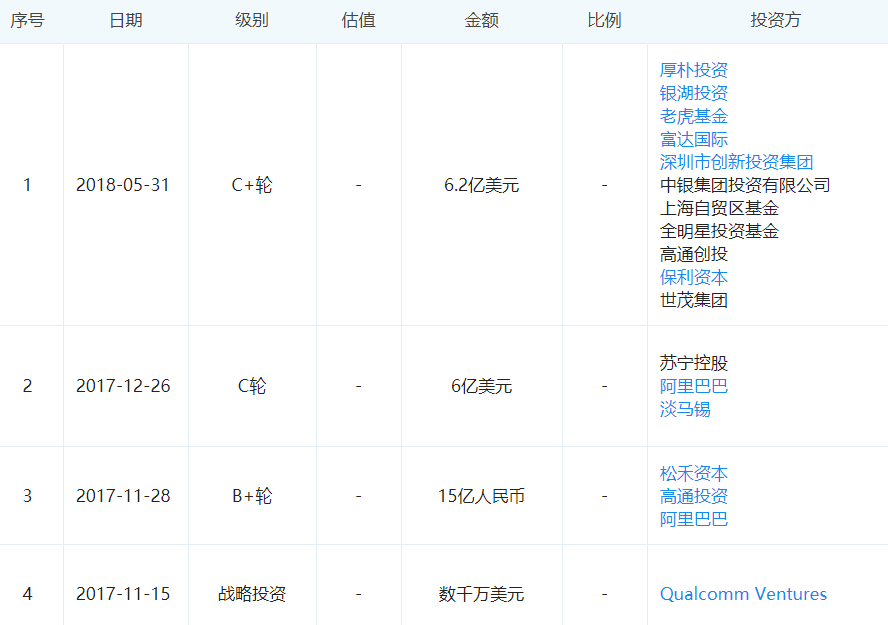The height and width of the screenshot is (625, 888).
Task: Click the 数千万美元 amount cell
Action: coord(481,594)
